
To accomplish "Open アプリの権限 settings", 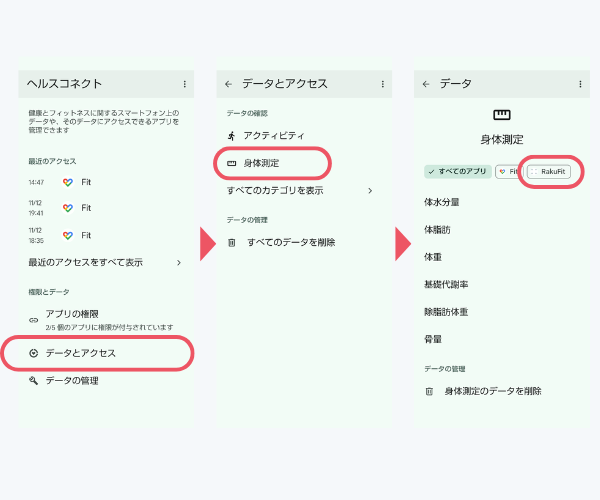I will coord(106,320).
